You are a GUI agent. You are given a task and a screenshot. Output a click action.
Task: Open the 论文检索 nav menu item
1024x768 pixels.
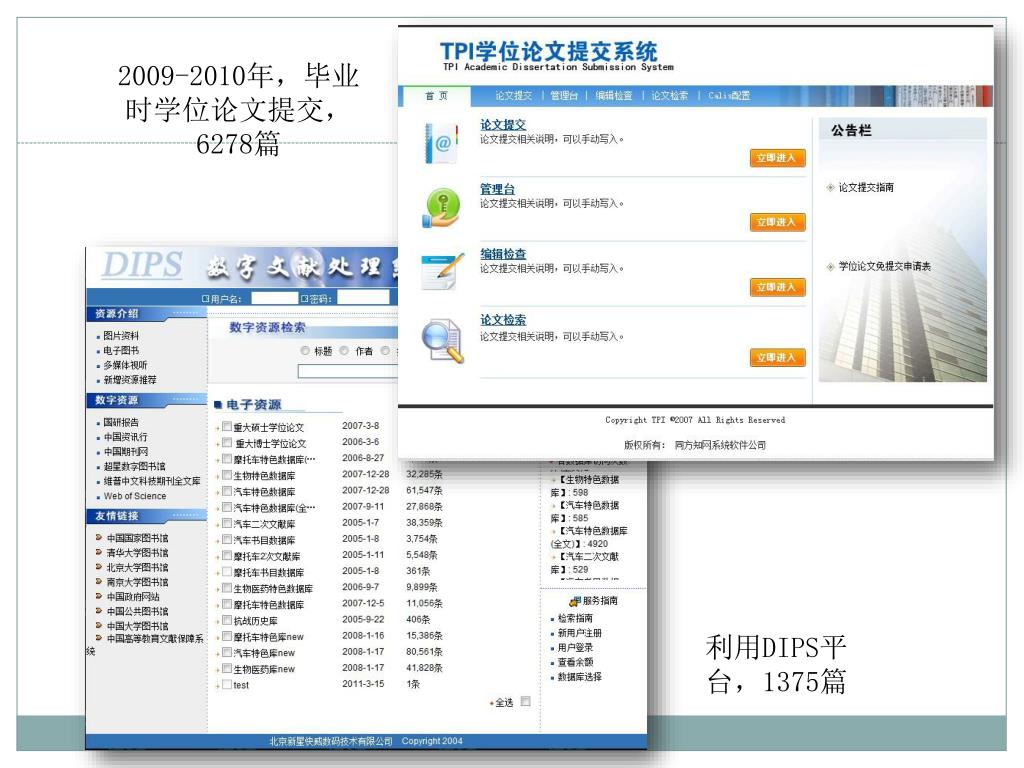(x=669, y=95)
